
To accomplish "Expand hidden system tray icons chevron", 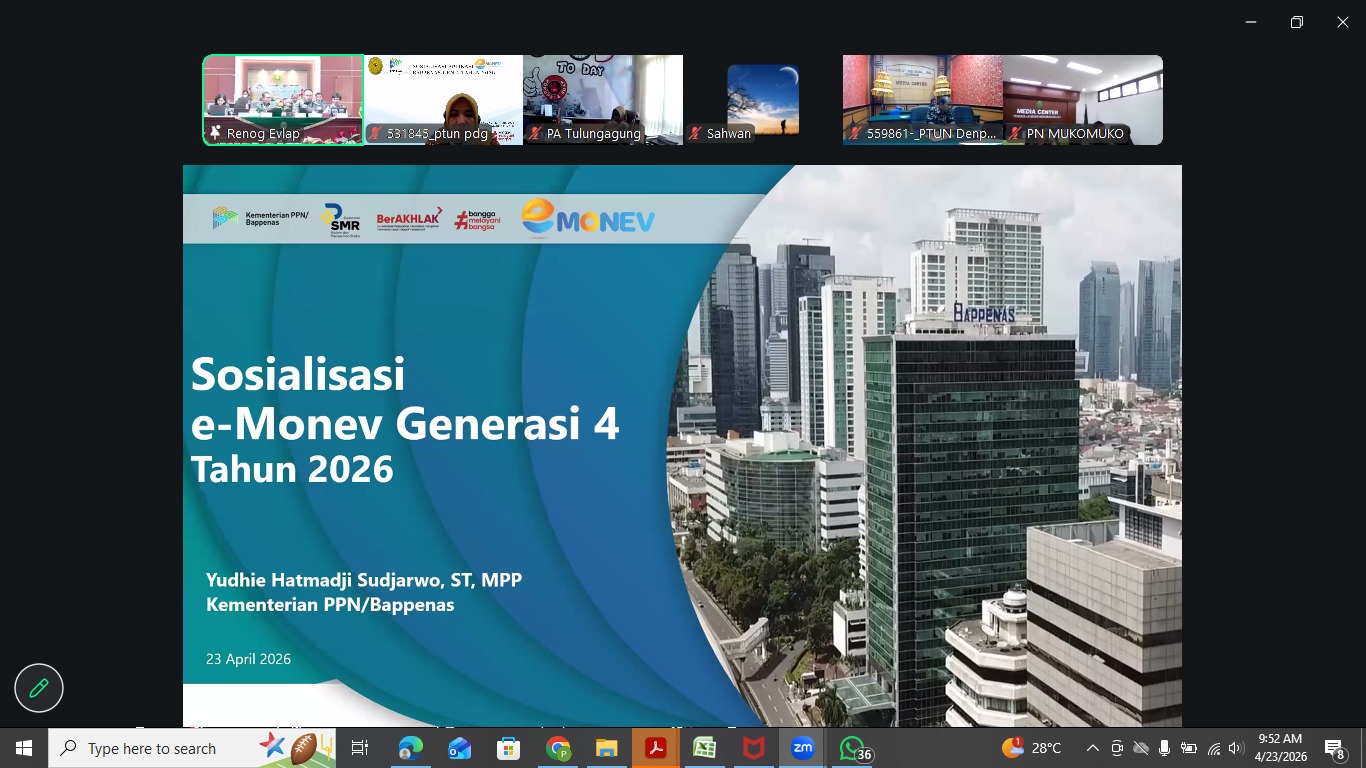I will (x=1092, y=747).
